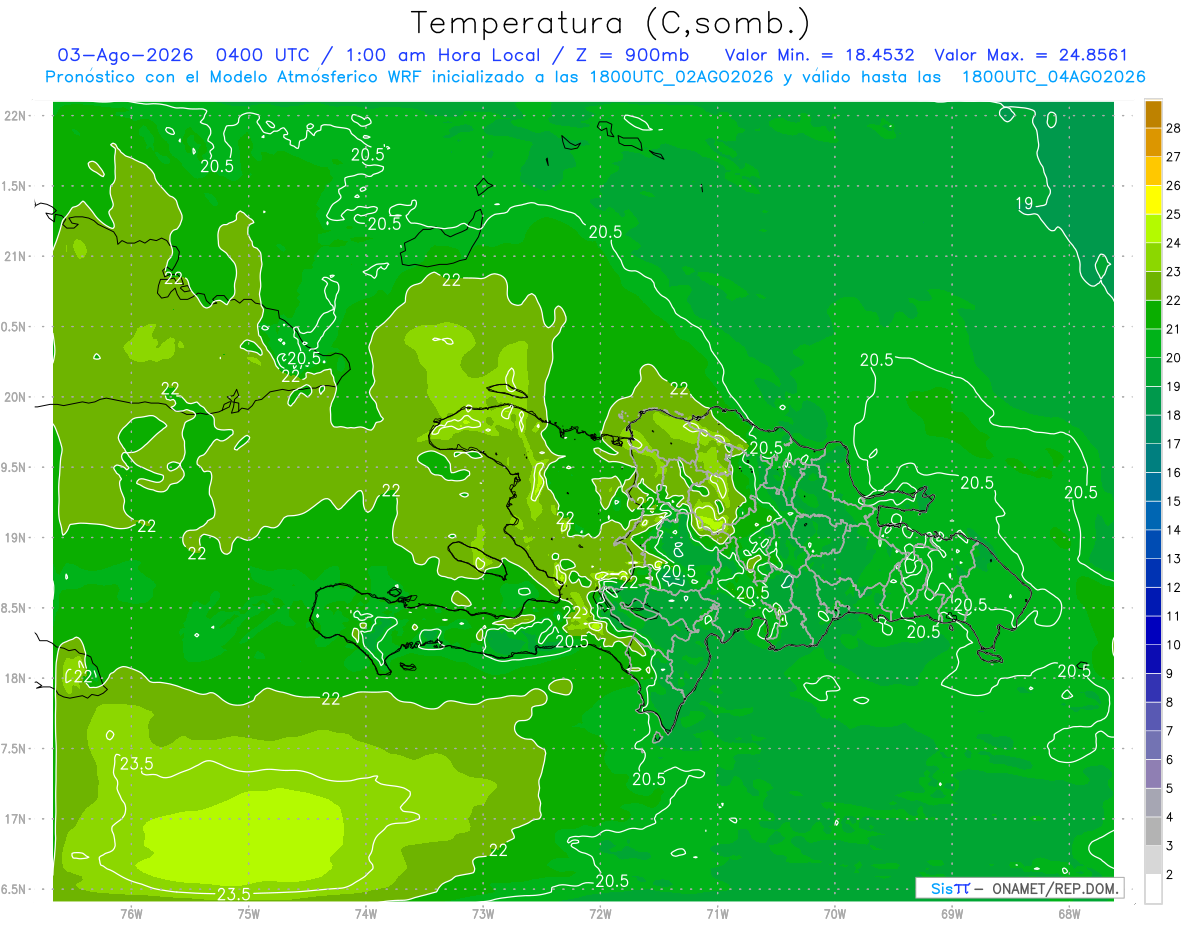The height and width of the screenshot is (927, 1200).
Task: Pick the steel blue 15–16 swatch
Action: tap(1153, 486)
